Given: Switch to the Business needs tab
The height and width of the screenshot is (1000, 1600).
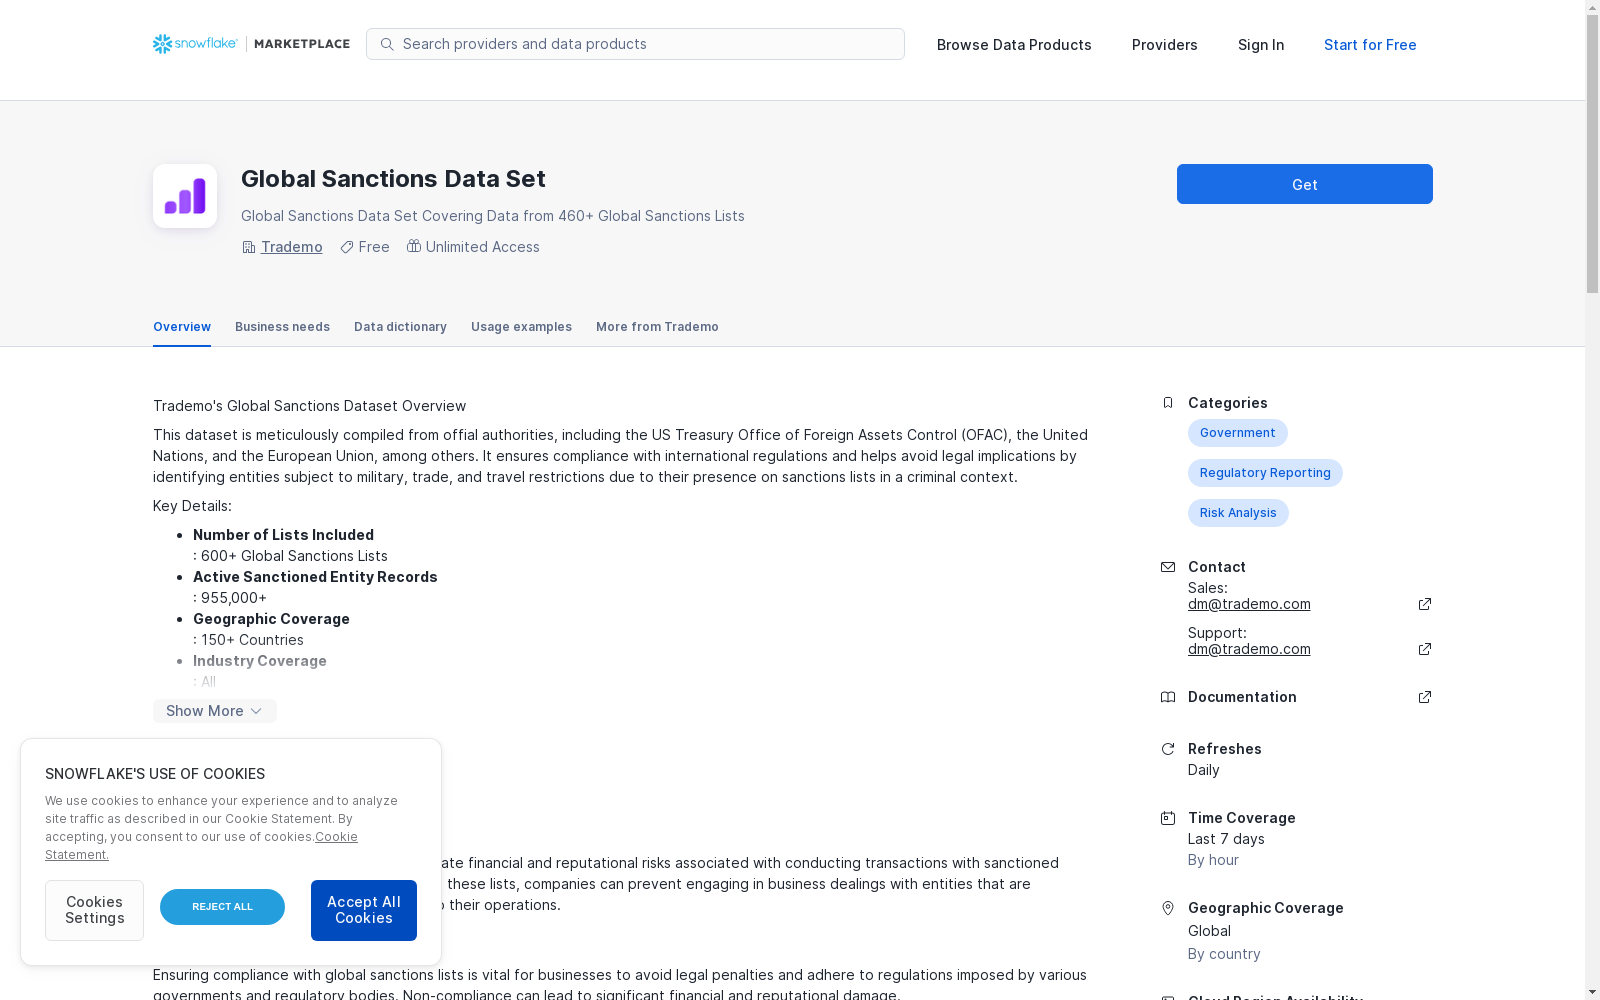Looking at the screenshot, I should pos(282,327).
